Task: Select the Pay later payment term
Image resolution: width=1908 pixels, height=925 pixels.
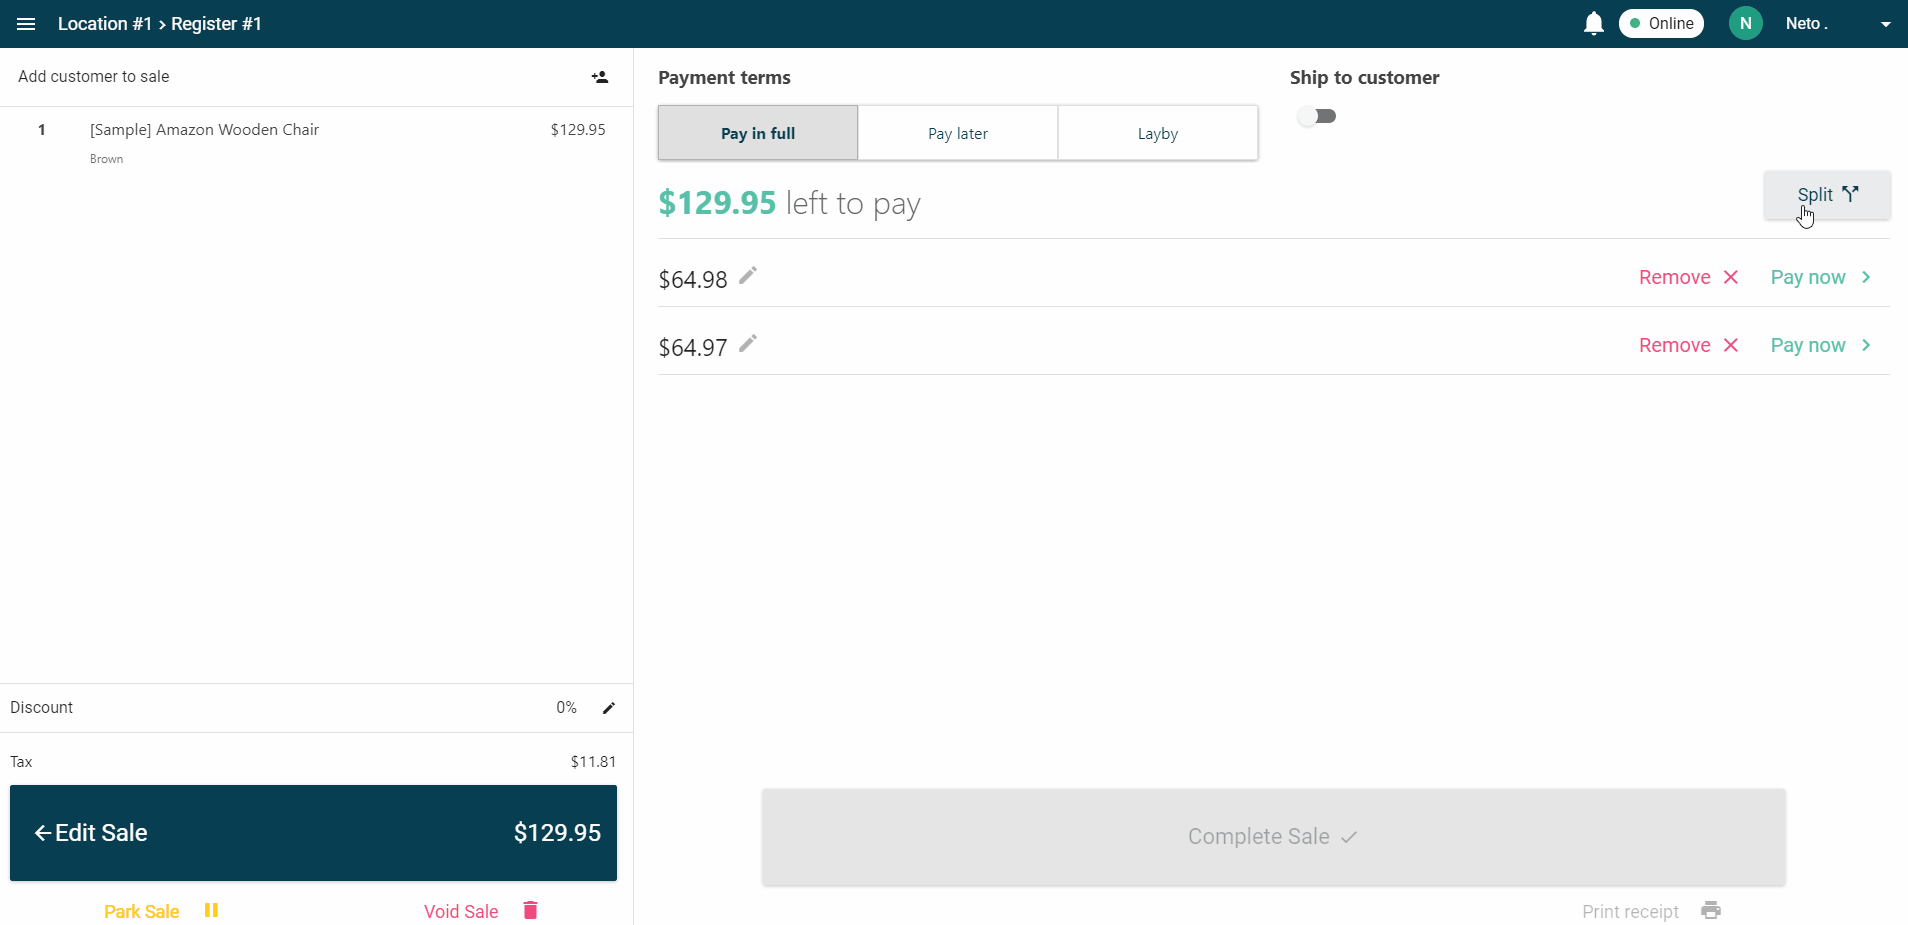Action: coord(957,133)
